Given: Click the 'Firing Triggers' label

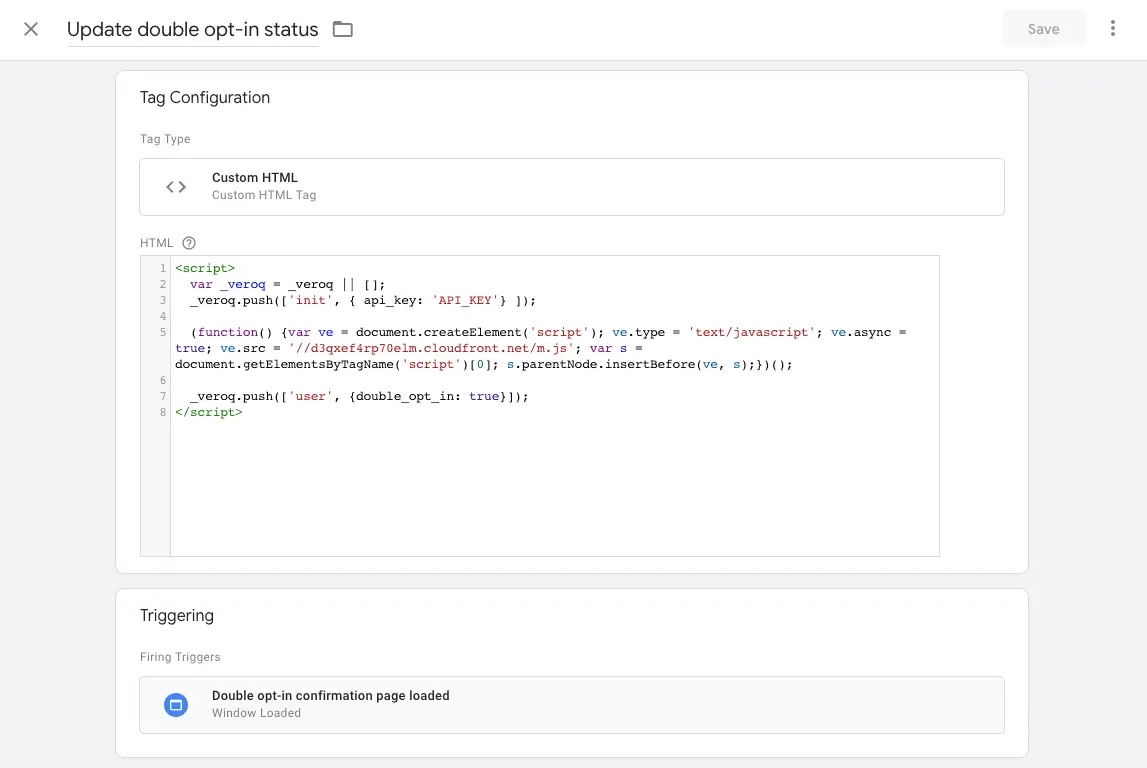Looking at the screenshot, I should click(x=180, y=657).
